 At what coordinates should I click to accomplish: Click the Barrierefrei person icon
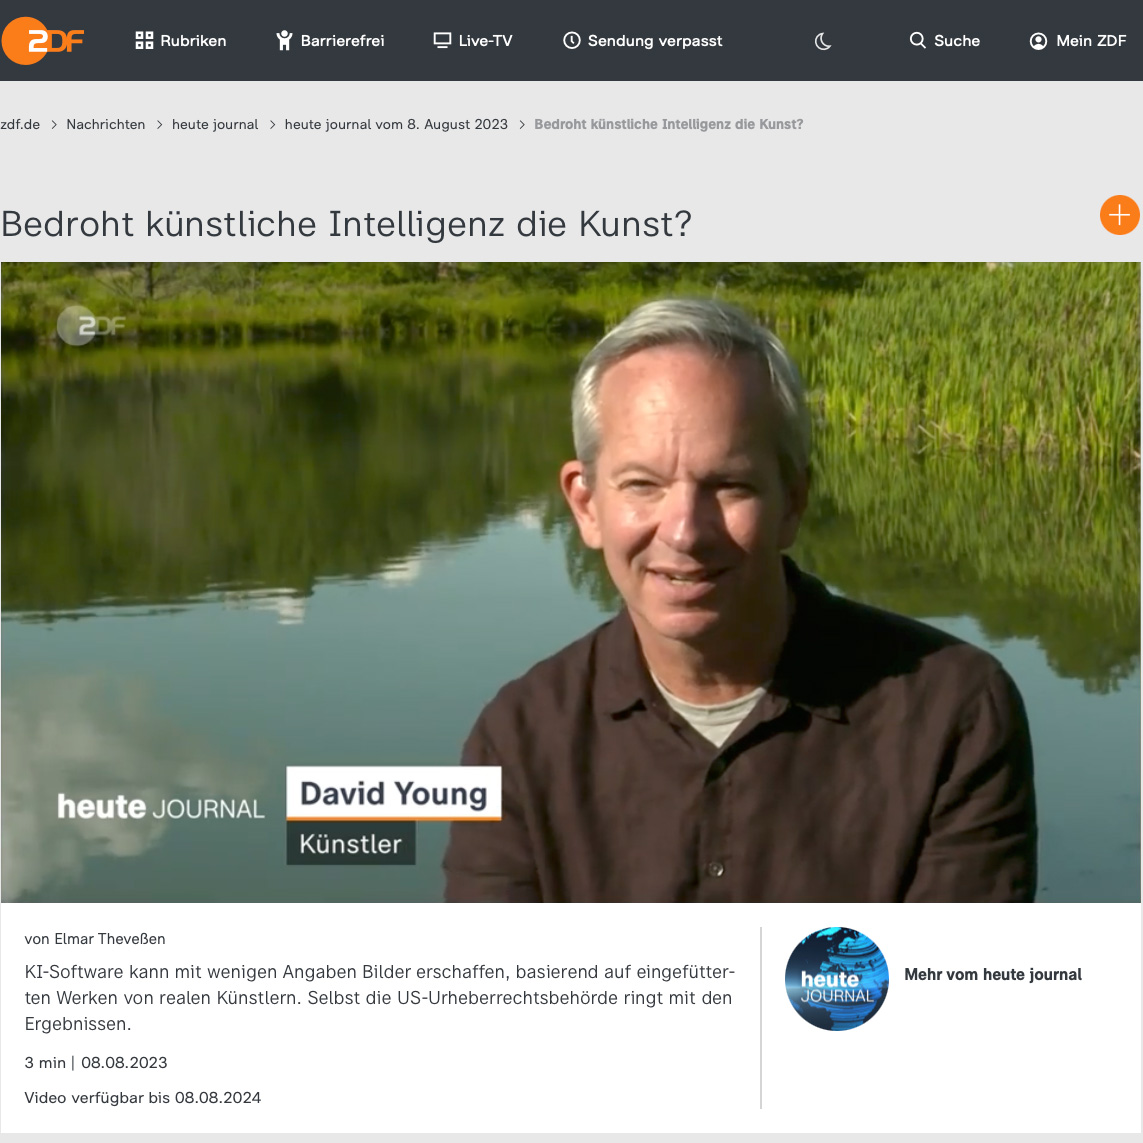click(x=284, y=41)
